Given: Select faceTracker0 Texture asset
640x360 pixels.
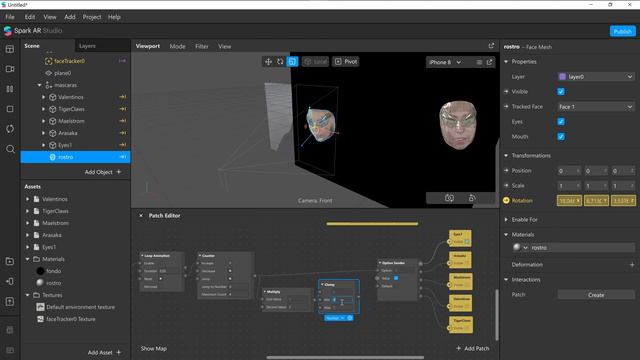Looking at the screenshot, I should click(71, 319).
